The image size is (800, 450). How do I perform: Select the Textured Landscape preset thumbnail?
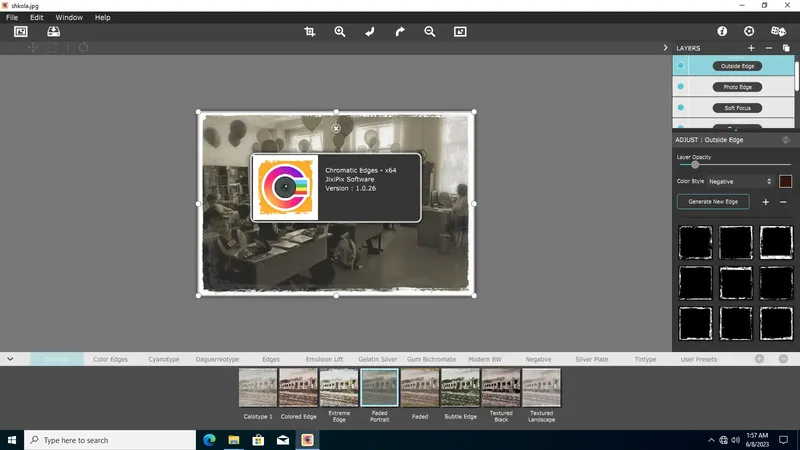pos(541,388)
